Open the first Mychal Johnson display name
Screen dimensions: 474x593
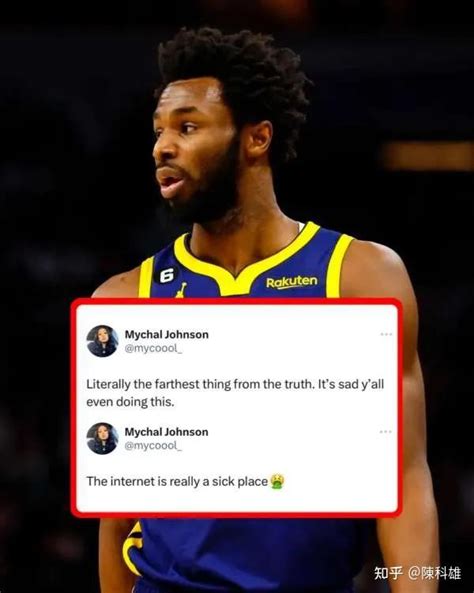pos(166,334)
